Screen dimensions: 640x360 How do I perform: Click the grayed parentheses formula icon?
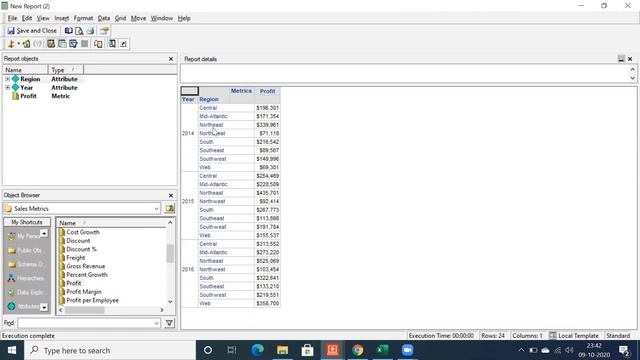click(37, 44)
